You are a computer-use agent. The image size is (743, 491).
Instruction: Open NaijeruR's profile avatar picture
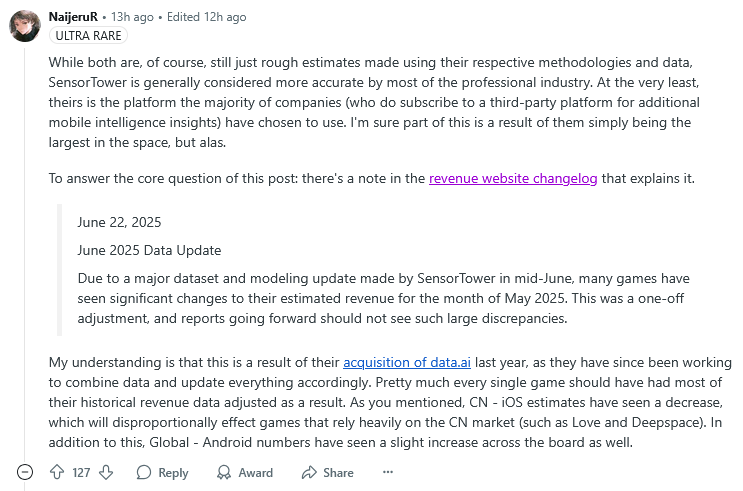[x=25, y=26]
